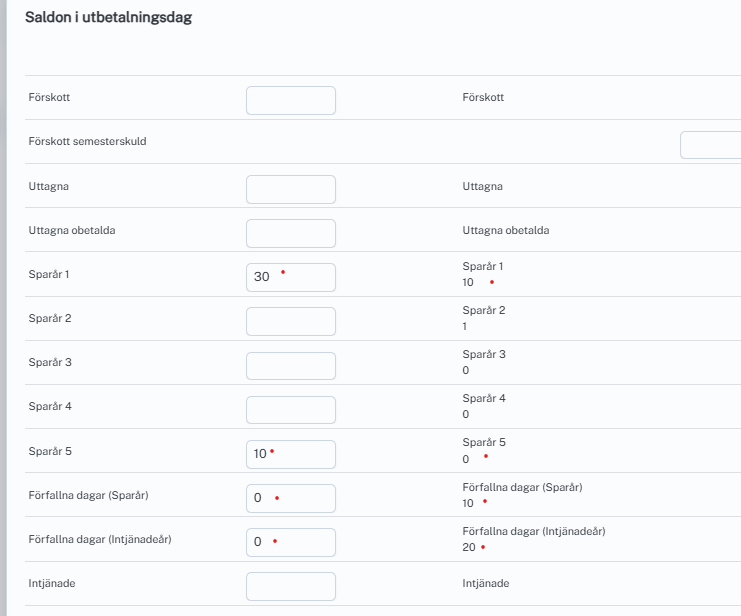
Task: Select the empty Sparår 4 input field
Action: pos(290,409)
